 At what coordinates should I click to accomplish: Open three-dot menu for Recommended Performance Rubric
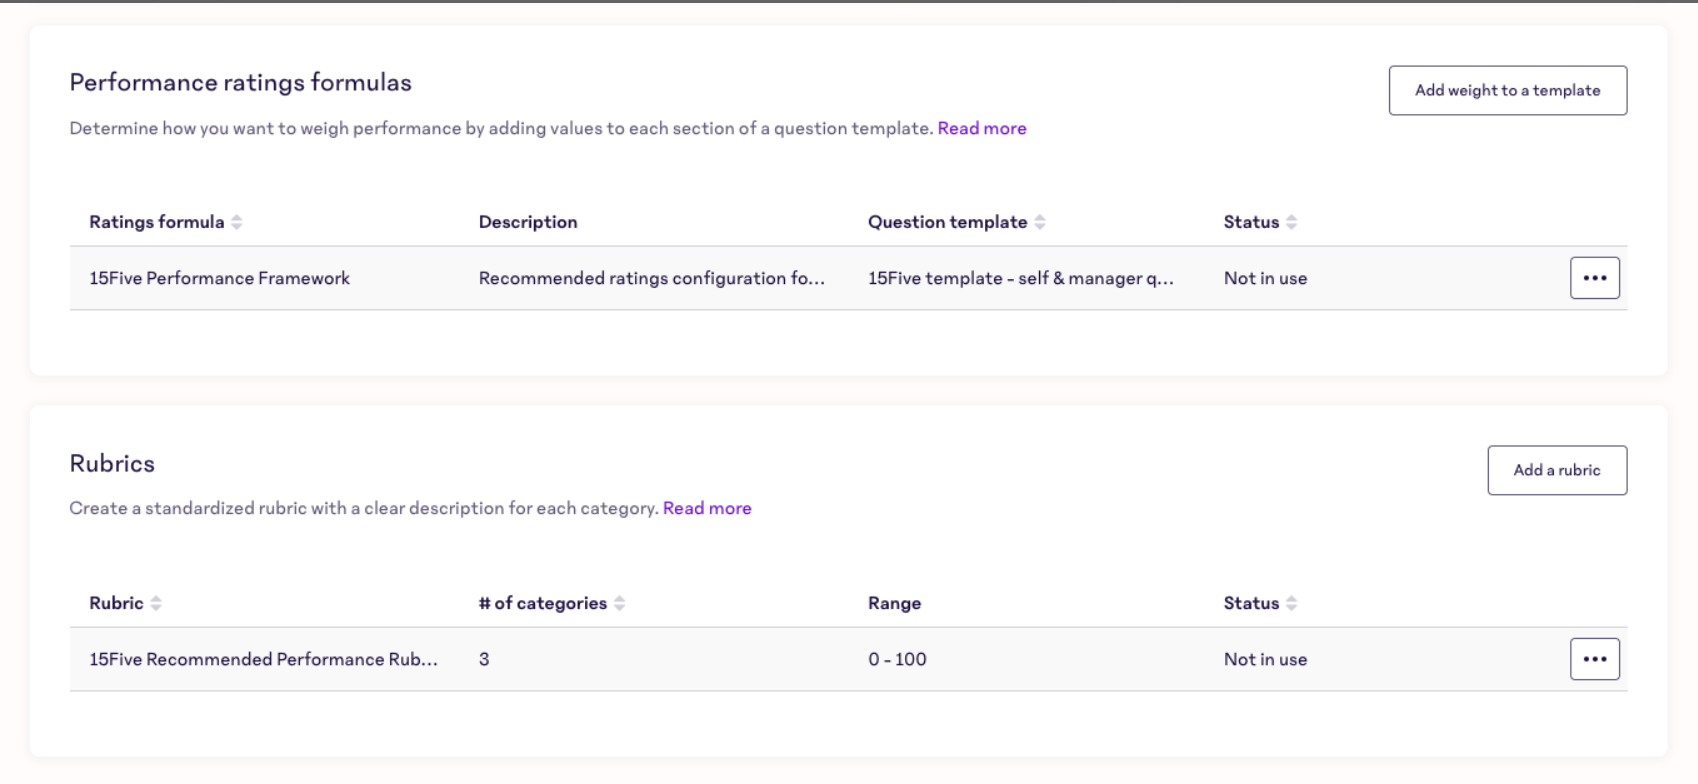tap(1594, 659)
